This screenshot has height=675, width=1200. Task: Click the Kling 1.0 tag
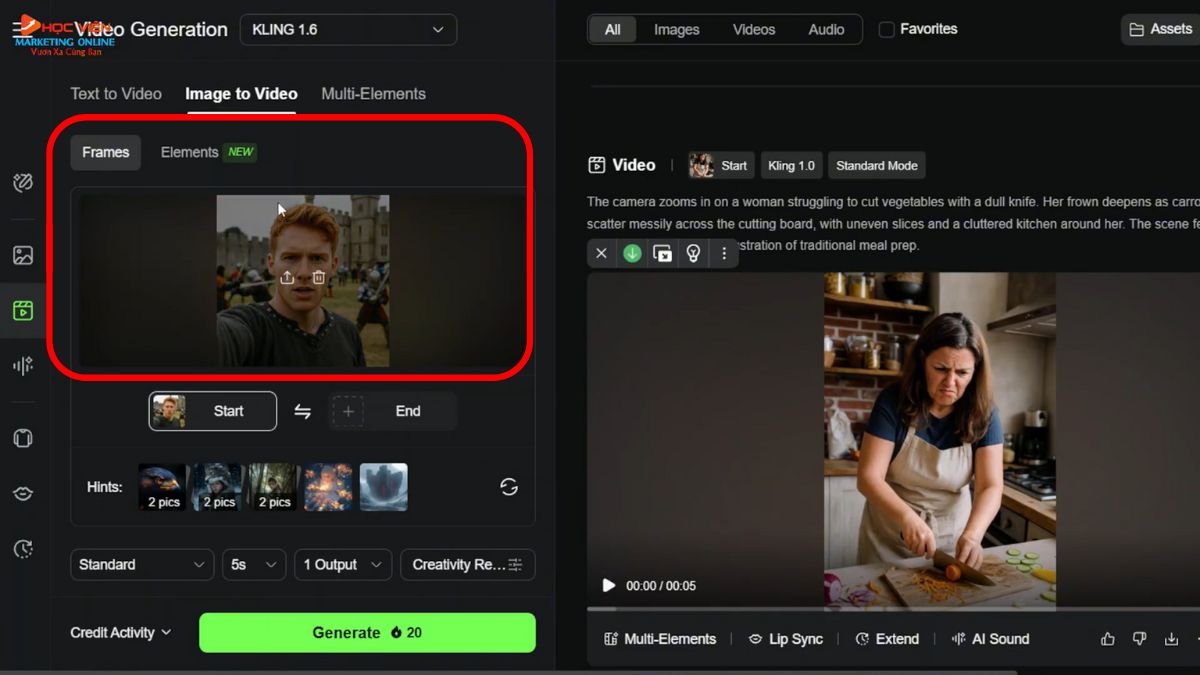[x=791, y=165]
